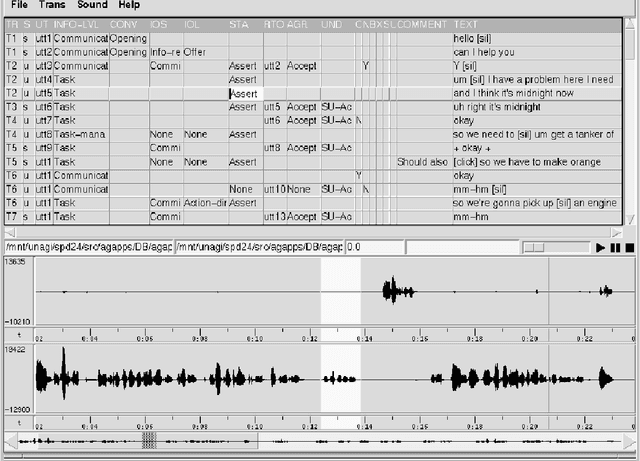Click 'so we're gonna pick up' text cell
This screenshot has width=640, height=461.
point(537,203)
